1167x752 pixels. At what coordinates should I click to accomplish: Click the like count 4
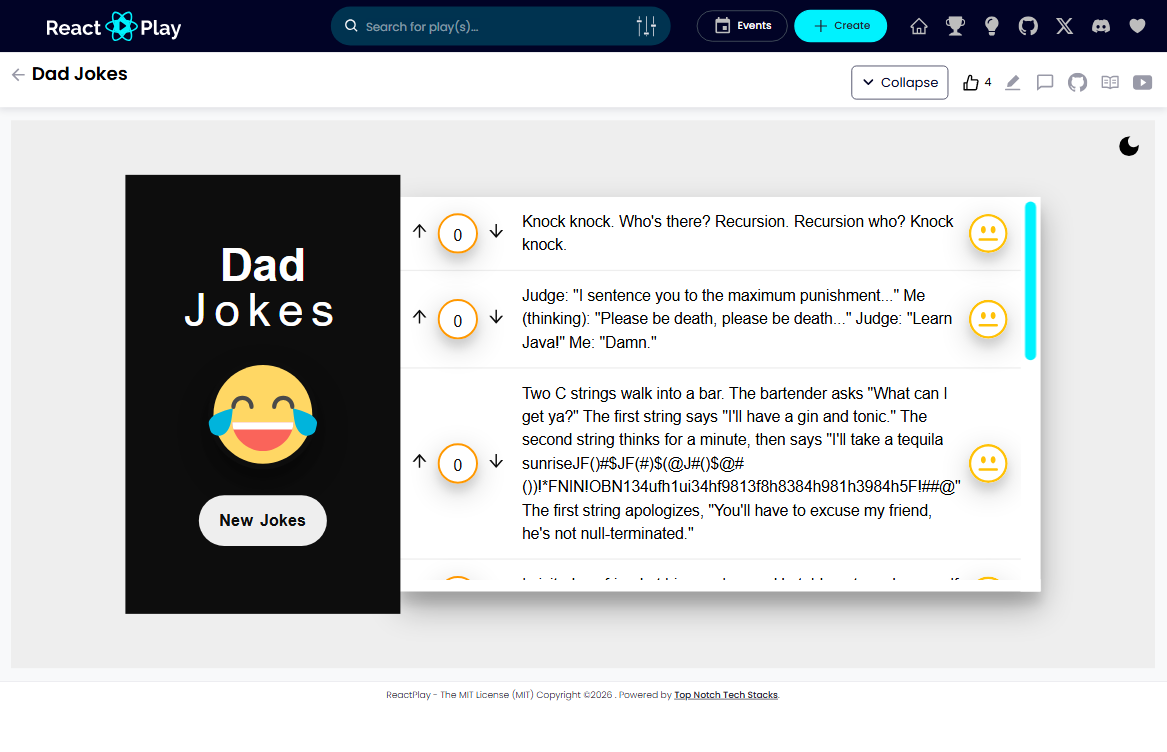(988, 82)
